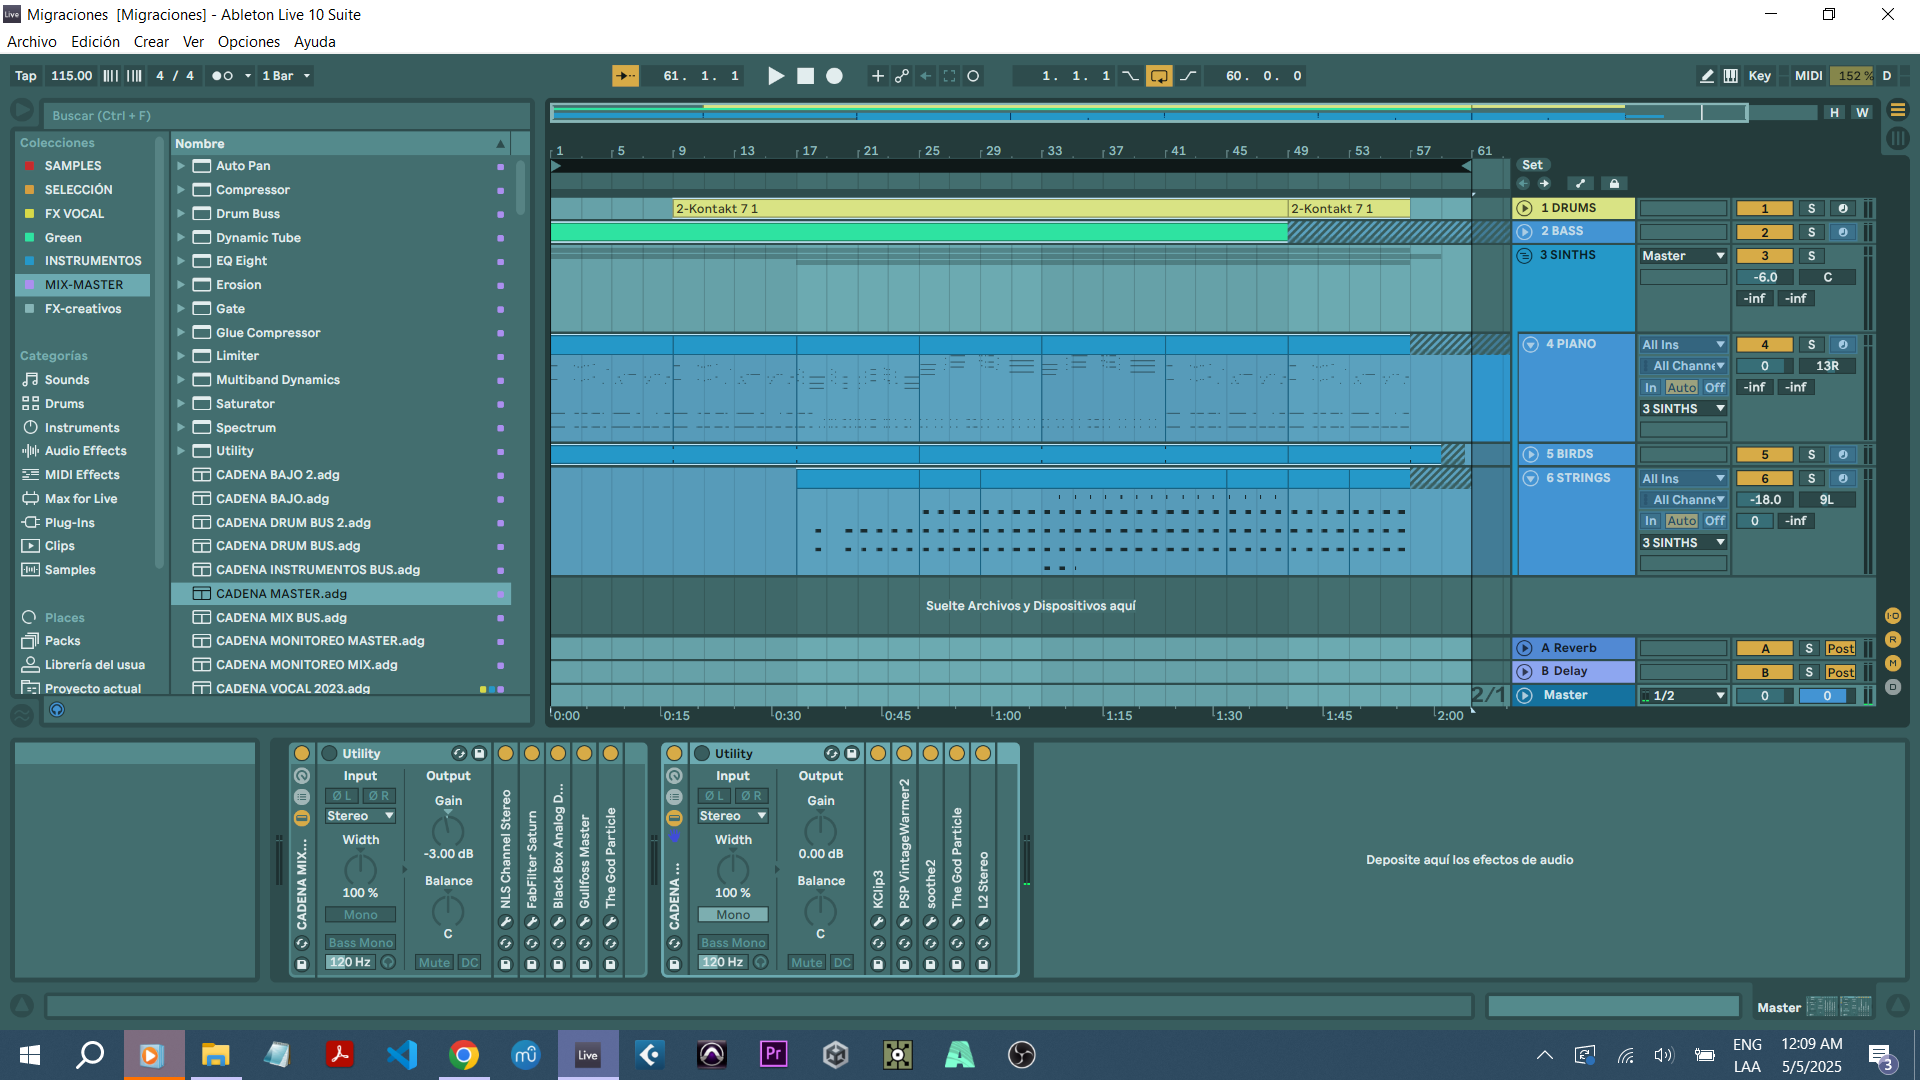The height and width of the screenshot is (1080, 1920).
Task: Select CADENA MIX BUS.adg preset
Action: [x=340, y=618]
